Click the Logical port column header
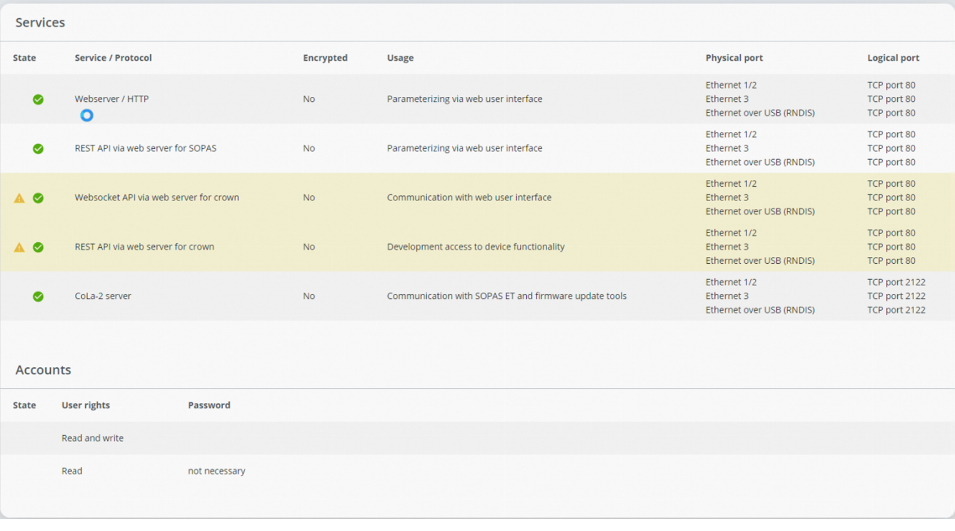The image size is (955, 531). click(x=893, y=58)
